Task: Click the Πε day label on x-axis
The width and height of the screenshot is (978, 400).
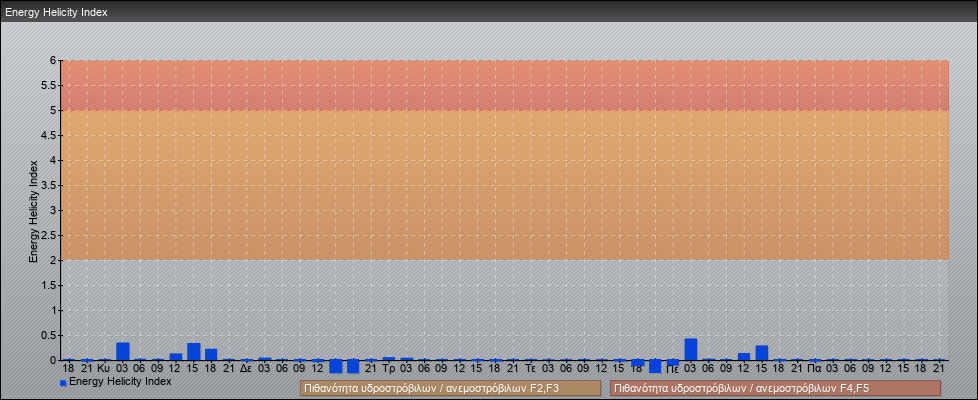Action: point(672,369)
